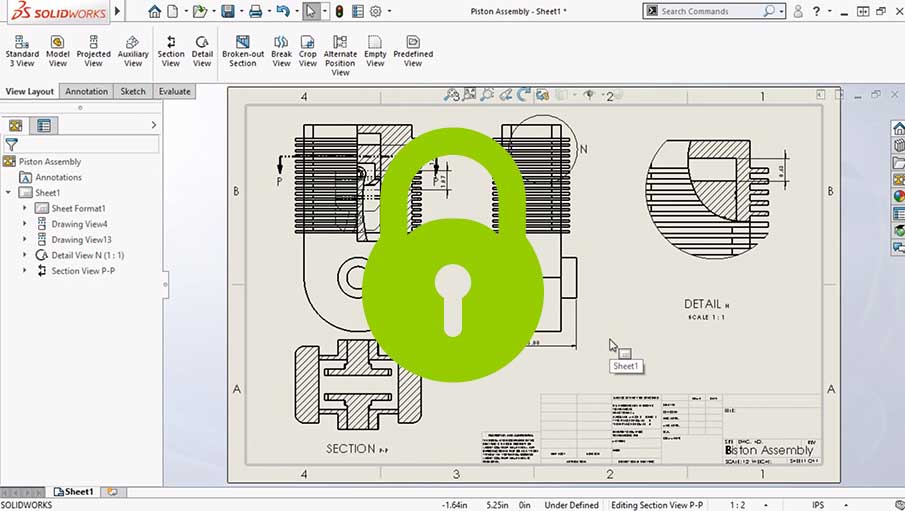Screen dimensions: 905x511
Task: Expand the Section View P-P node
Action: [25, 271]
